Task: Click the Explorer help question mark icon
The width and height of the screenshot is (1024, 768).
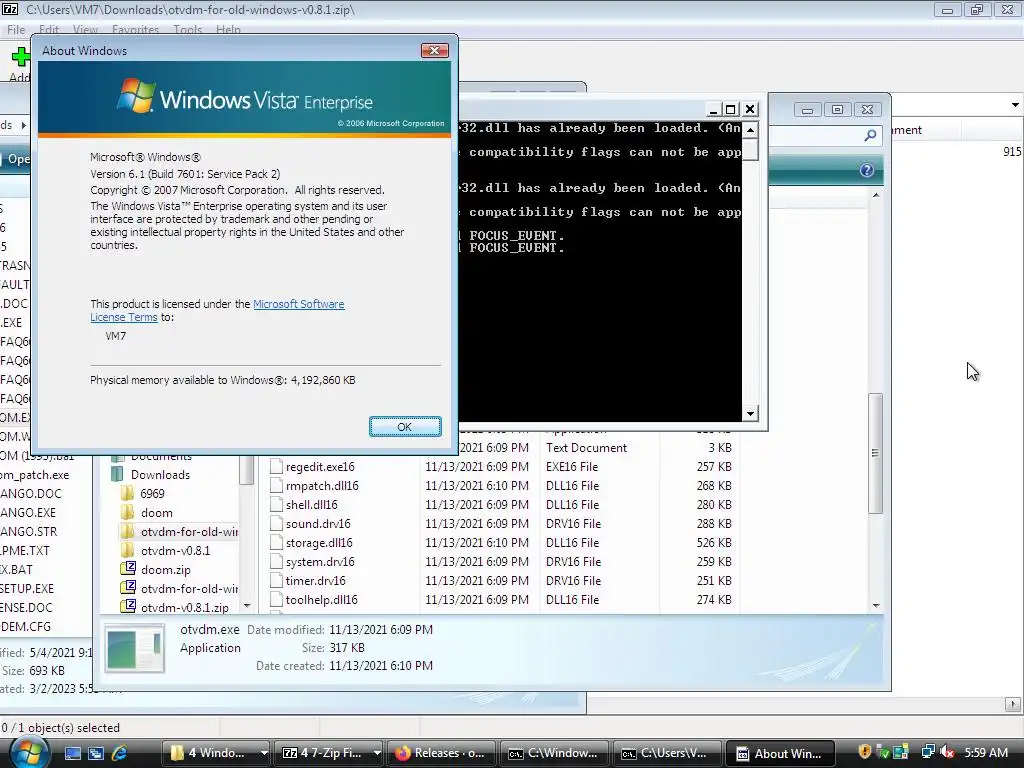Action: [x=867, y=170]
